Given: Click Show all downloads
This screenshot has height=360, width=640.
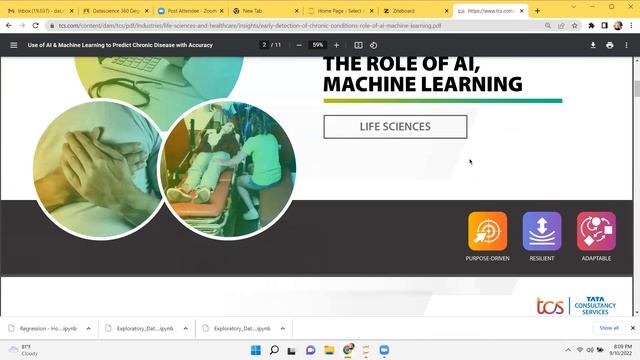Looking at the screenshot, I should coord(609,328).
